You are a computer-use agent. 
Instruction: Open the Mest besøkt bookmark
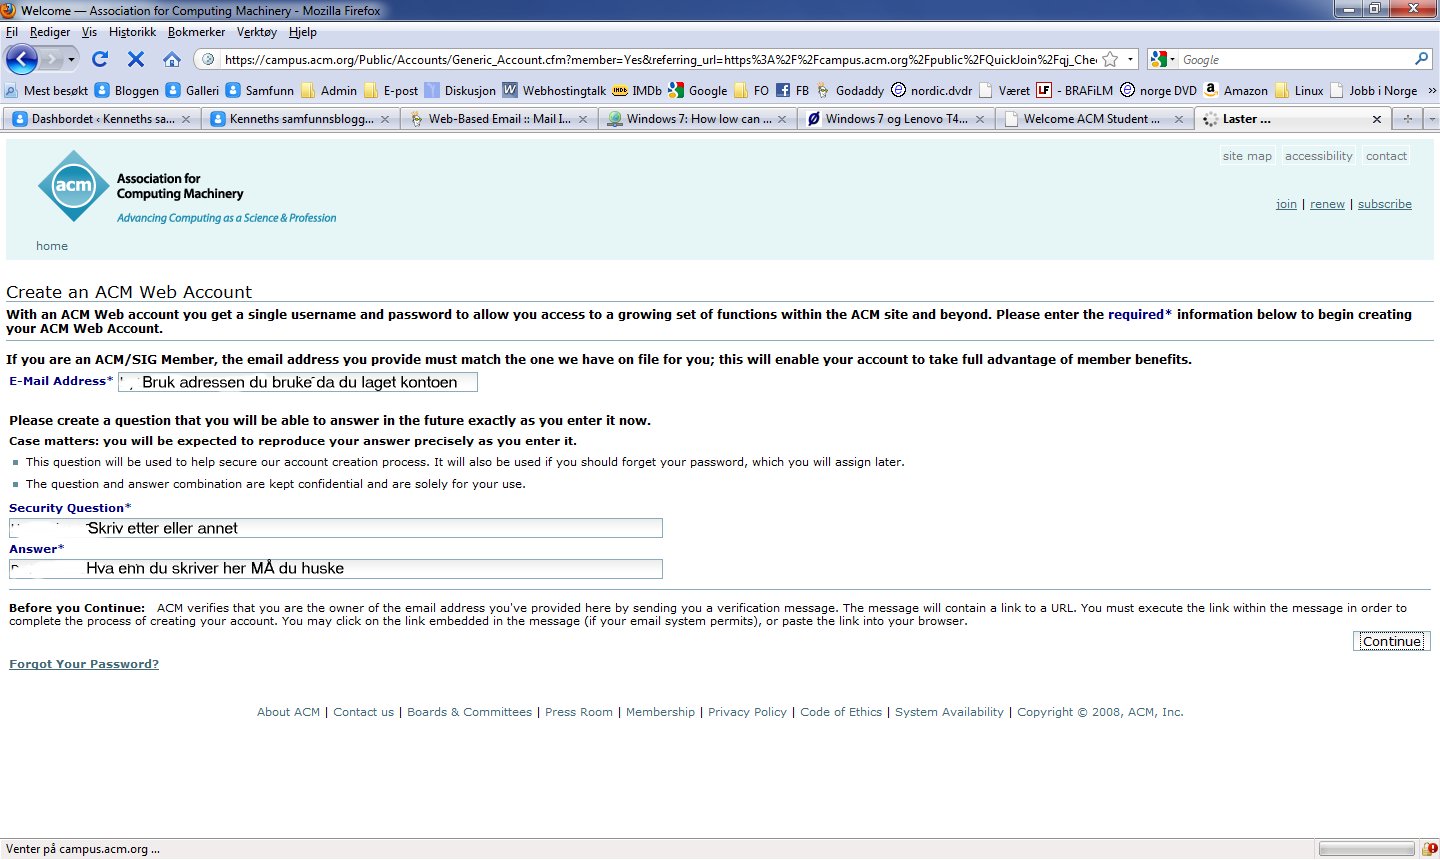[46, 90]
